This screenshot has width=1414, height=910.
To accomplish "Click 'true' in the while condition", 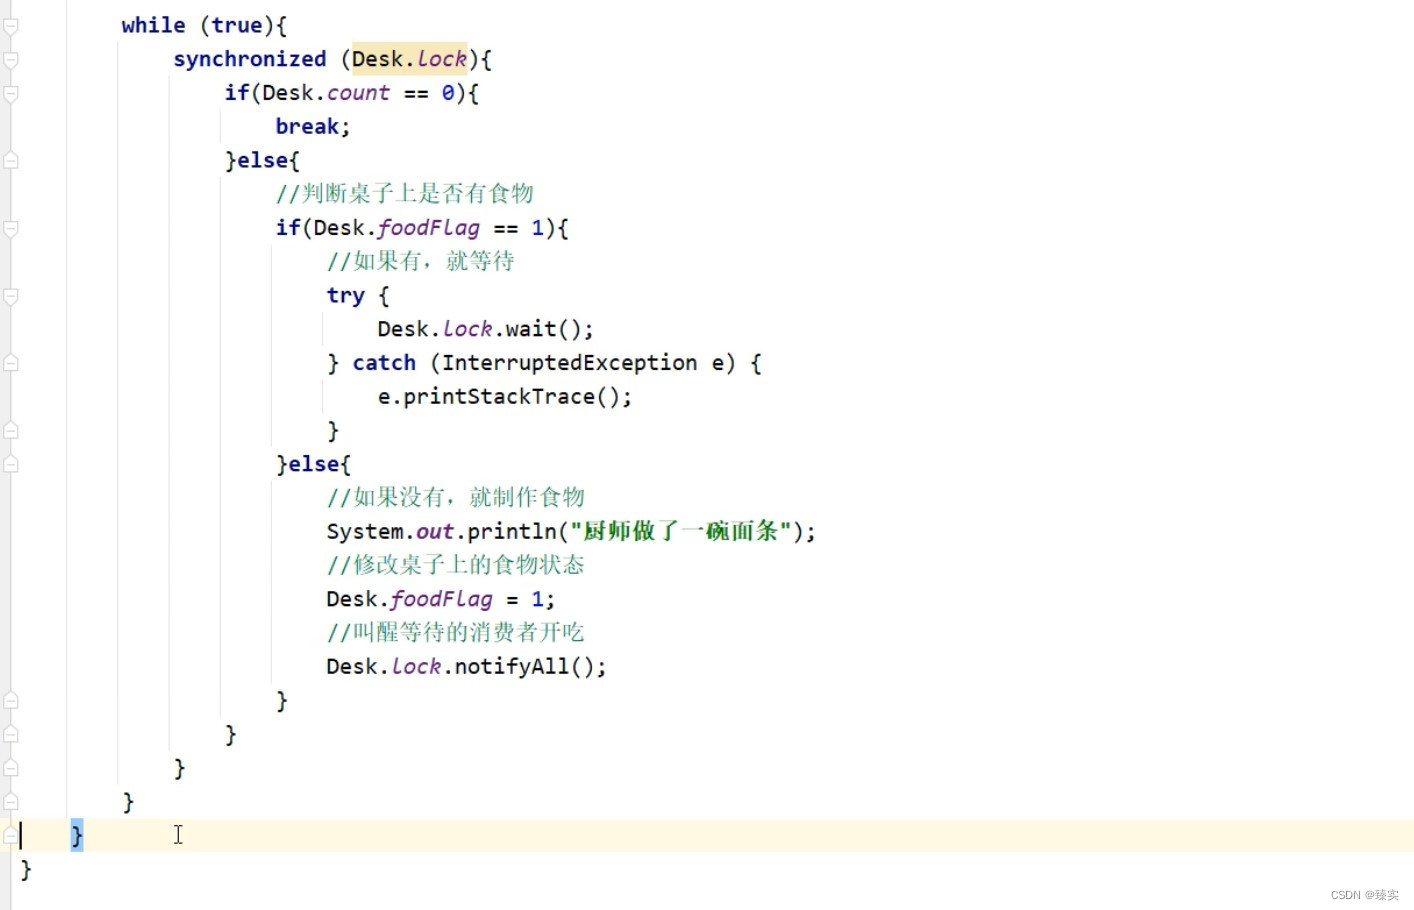I will tap(237, 25).
